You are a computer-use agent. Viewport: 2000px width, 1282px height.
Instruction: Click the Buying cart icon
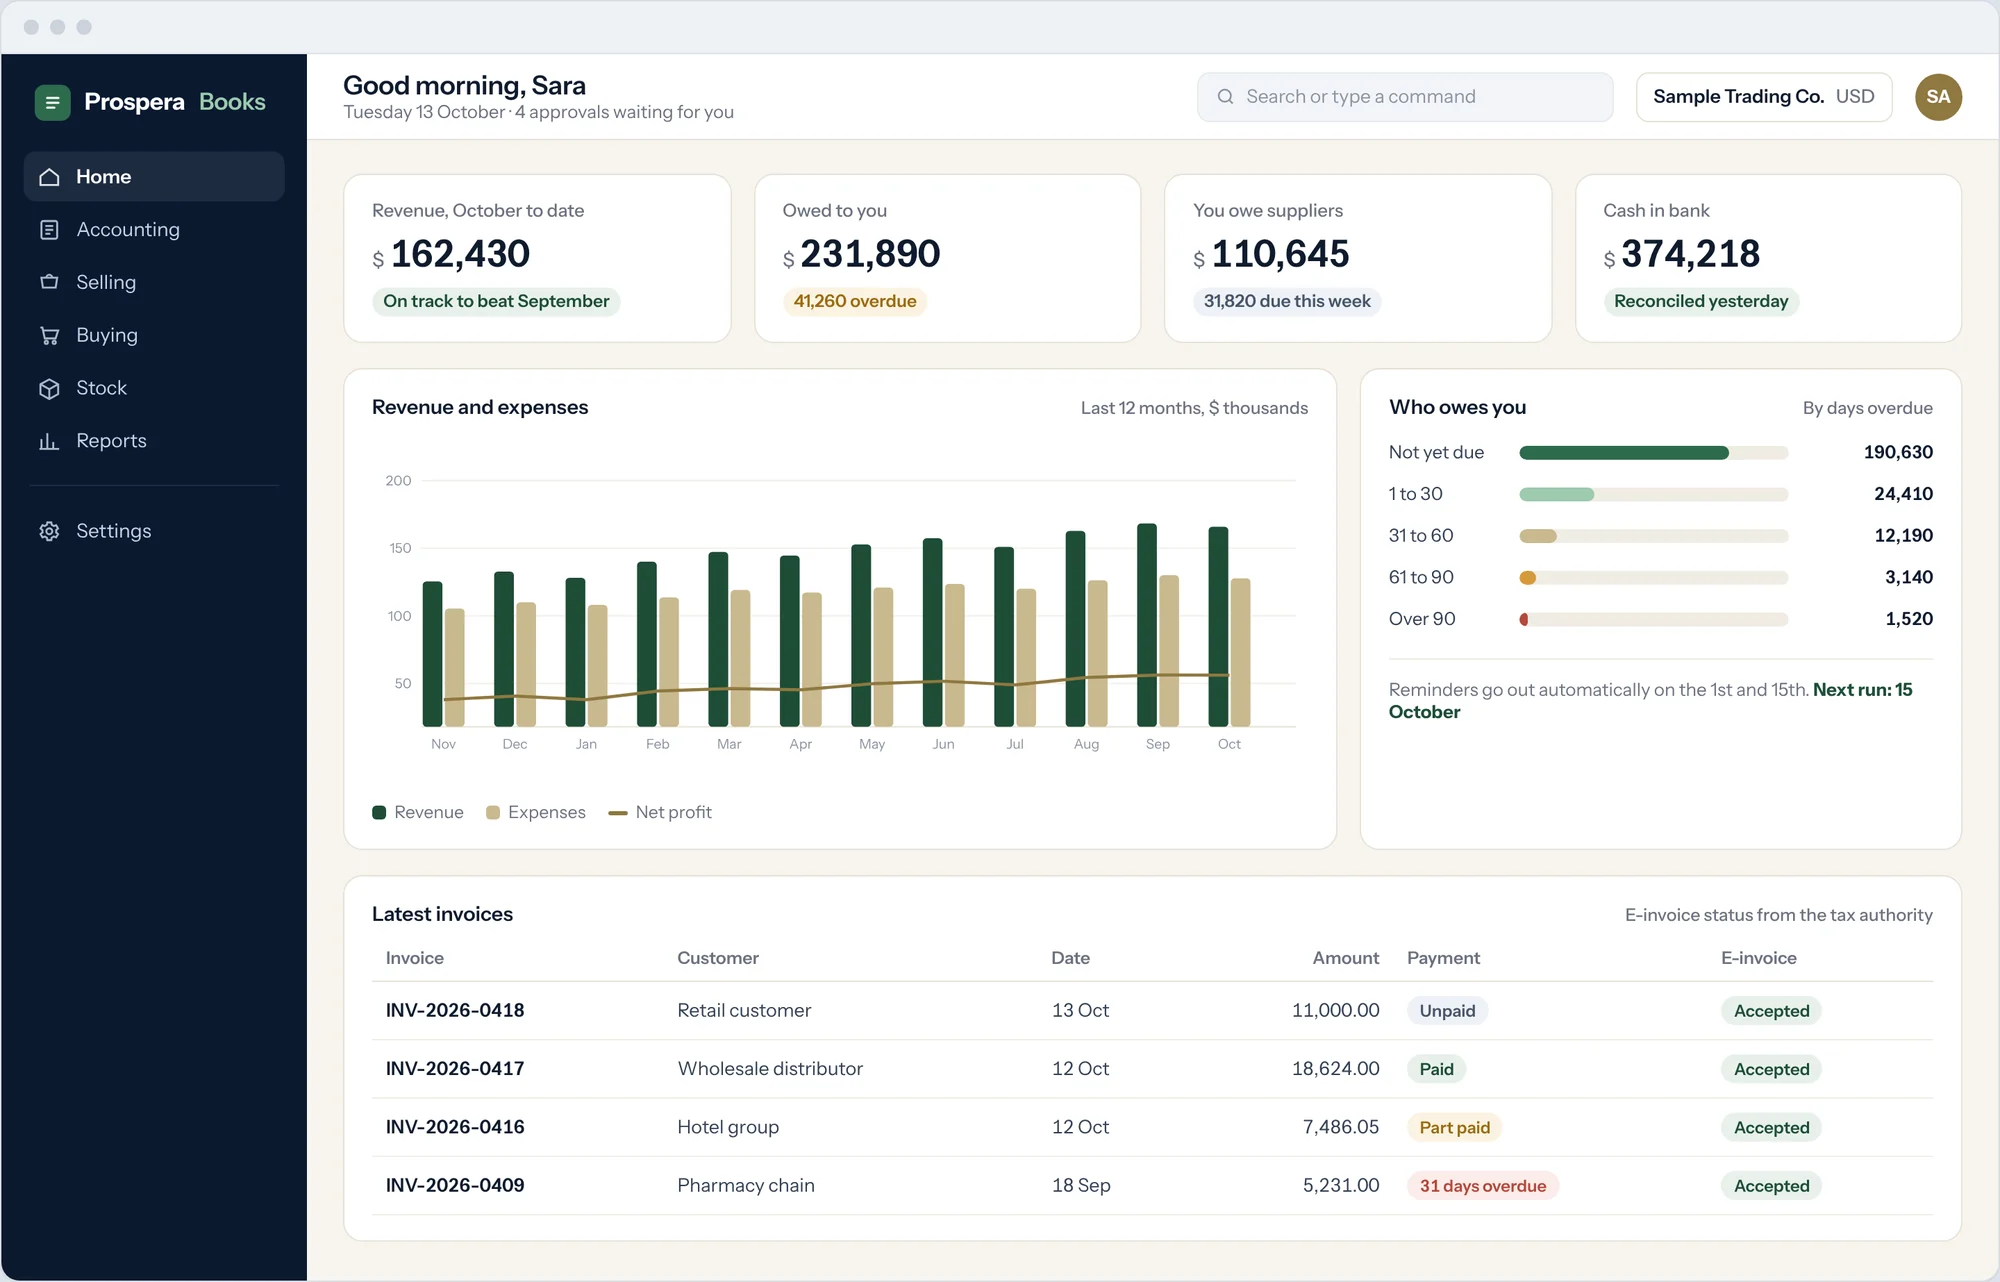(x=49, y=335)
